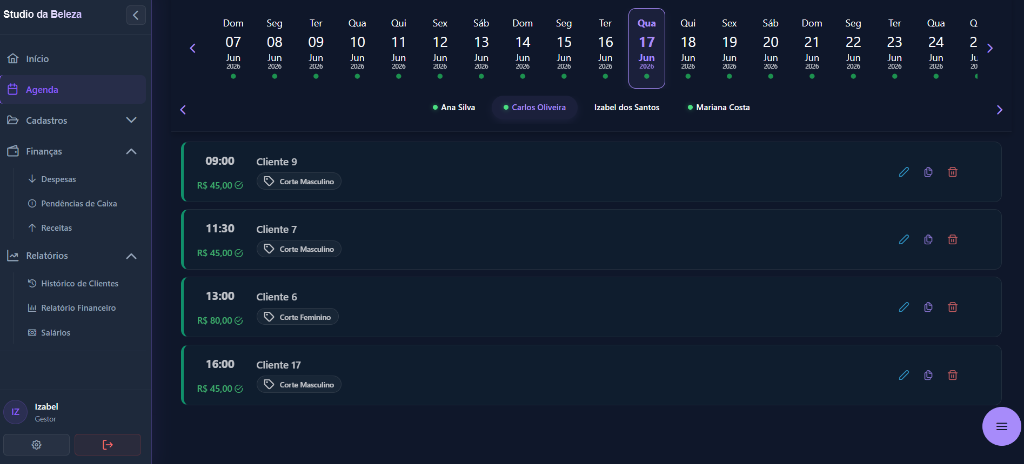This screenshot has height=464, width=1024.
Task: Click the Cliente 17 name
Action: click(279, 365)
